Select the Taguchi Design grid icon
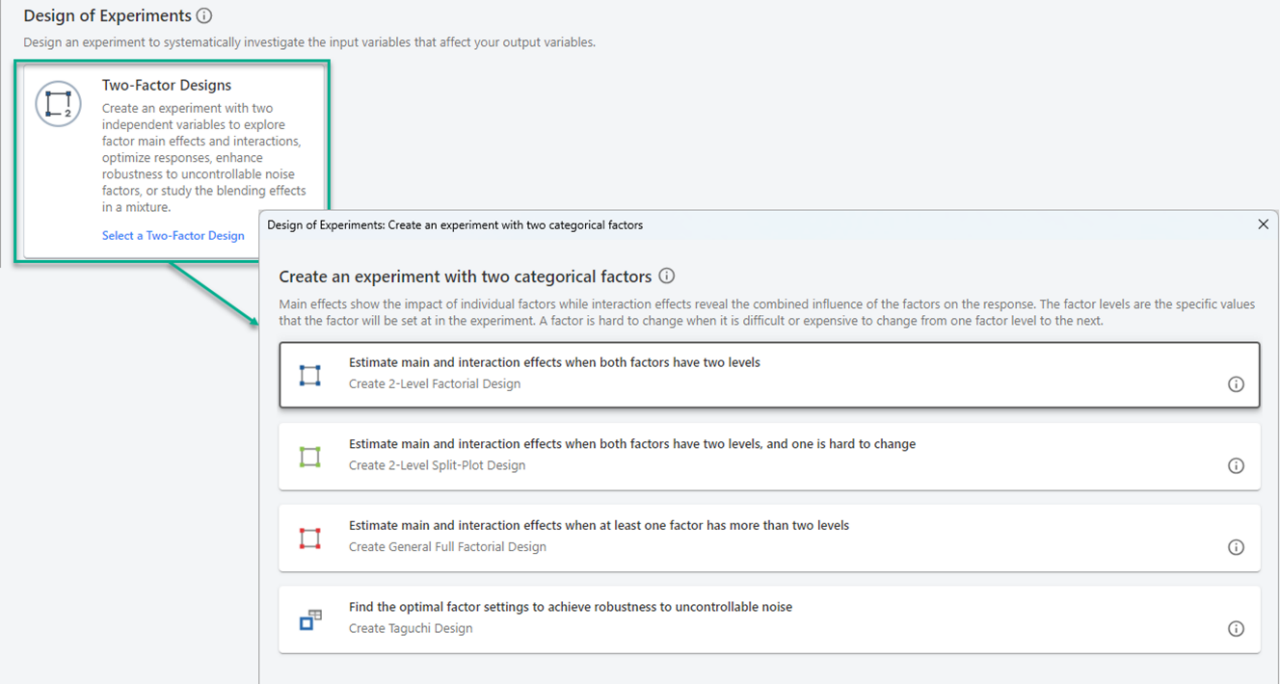1280x684 pixels. [x=310, y=619]
